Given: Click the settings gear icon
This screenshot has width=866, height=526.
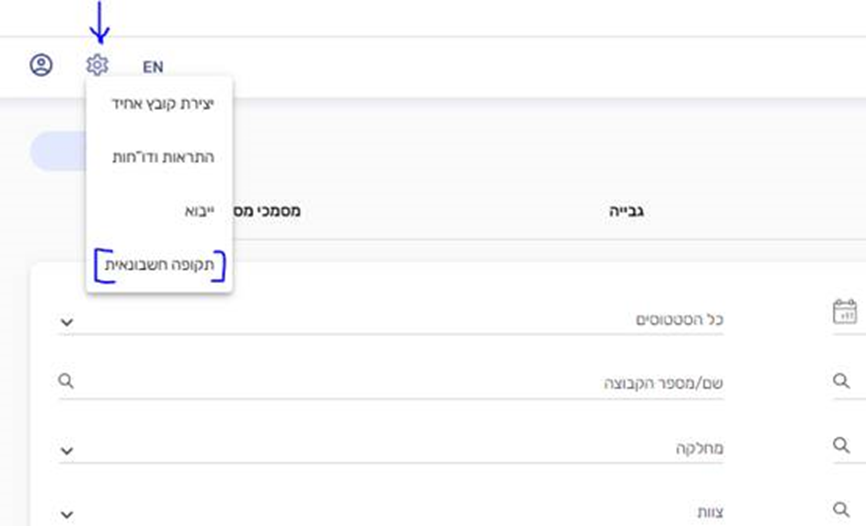Looking at the screenshot, I should [97, 66].
